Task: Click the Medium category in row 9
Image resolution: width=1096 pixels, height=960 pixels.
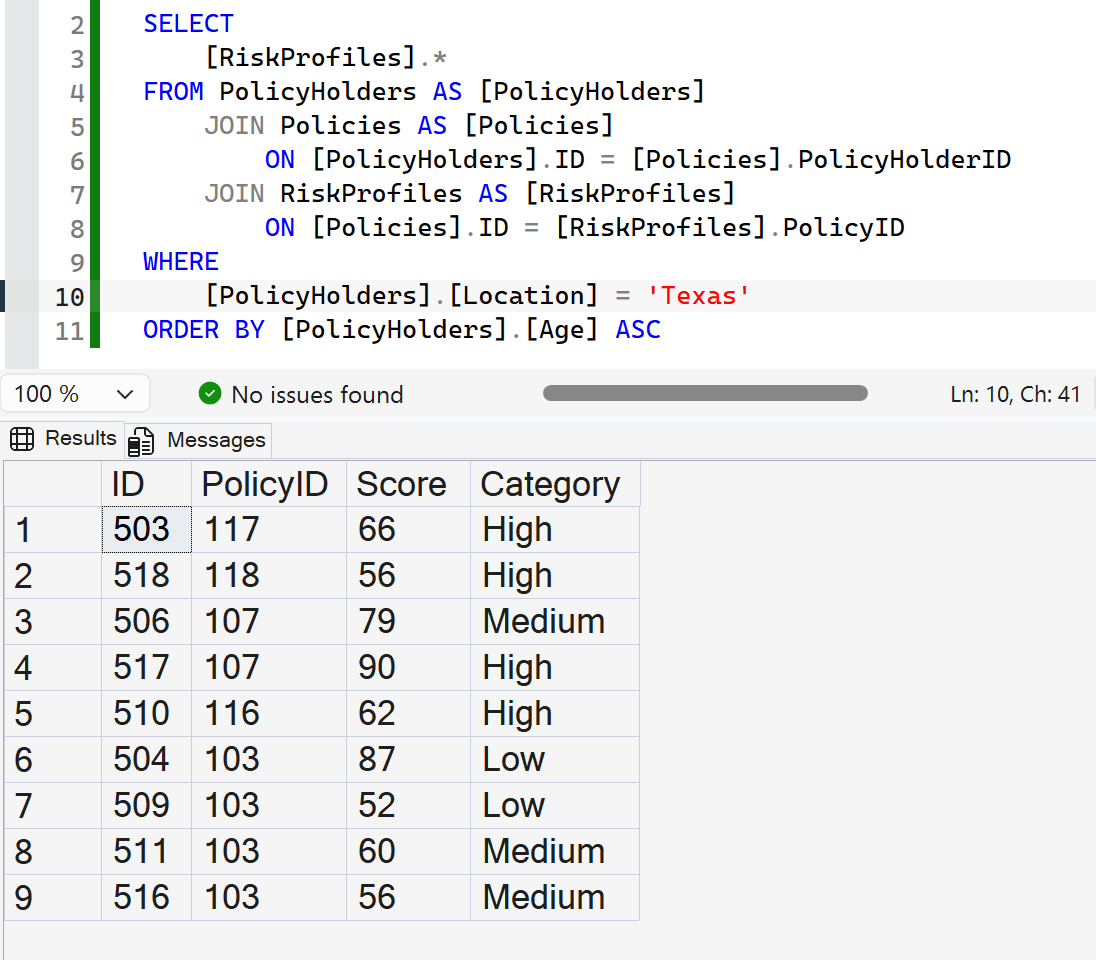Action: click(x=555, y=897)
